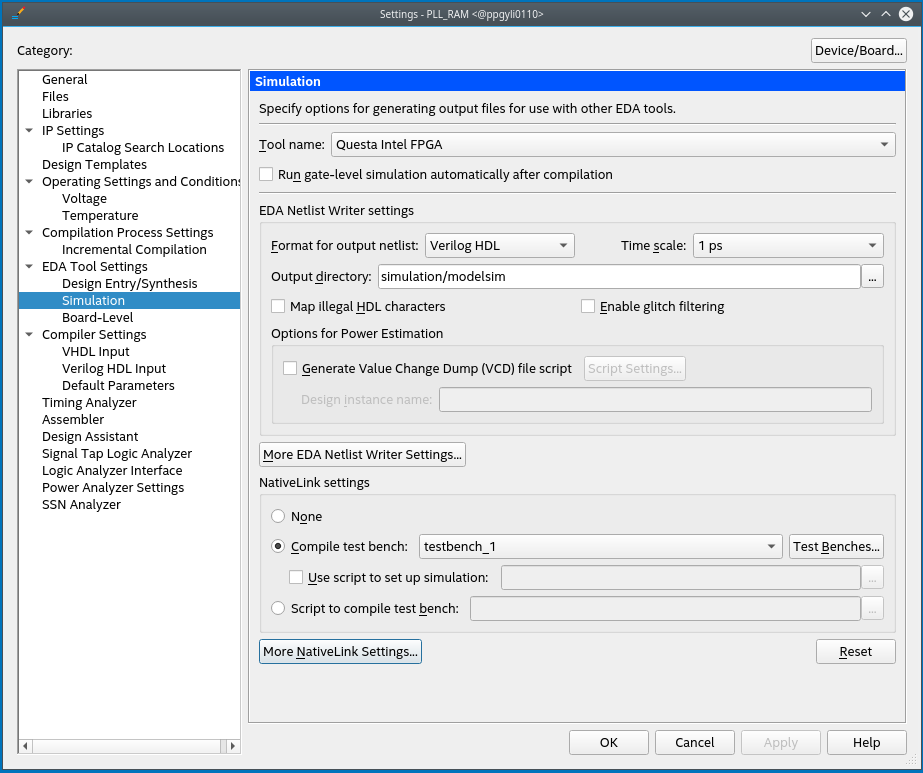The image size is (923, 773).
Task: Collapse the EDA Tool Settings tree node
Action: (29, 267)
